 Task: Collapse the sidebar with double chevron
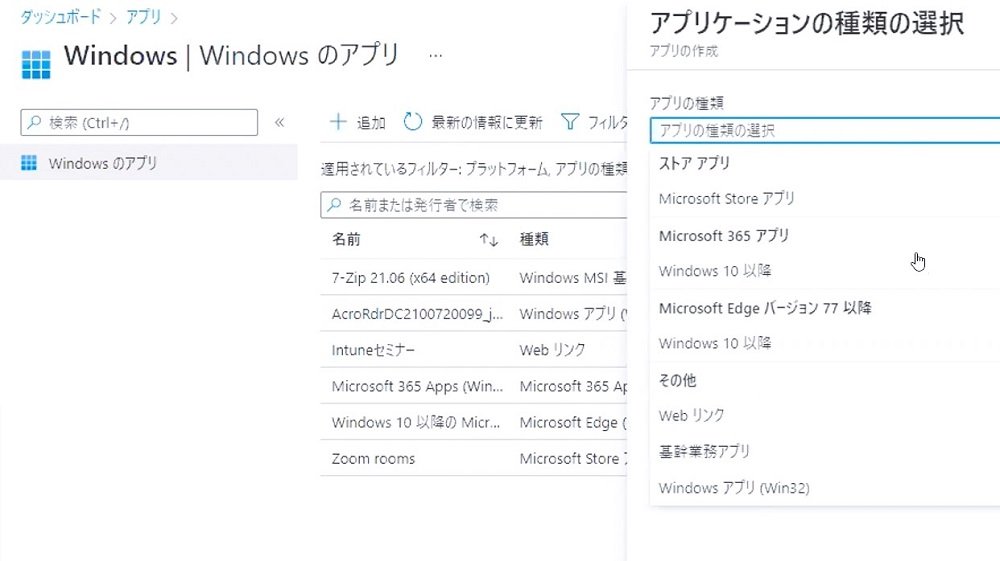point(279,122)
